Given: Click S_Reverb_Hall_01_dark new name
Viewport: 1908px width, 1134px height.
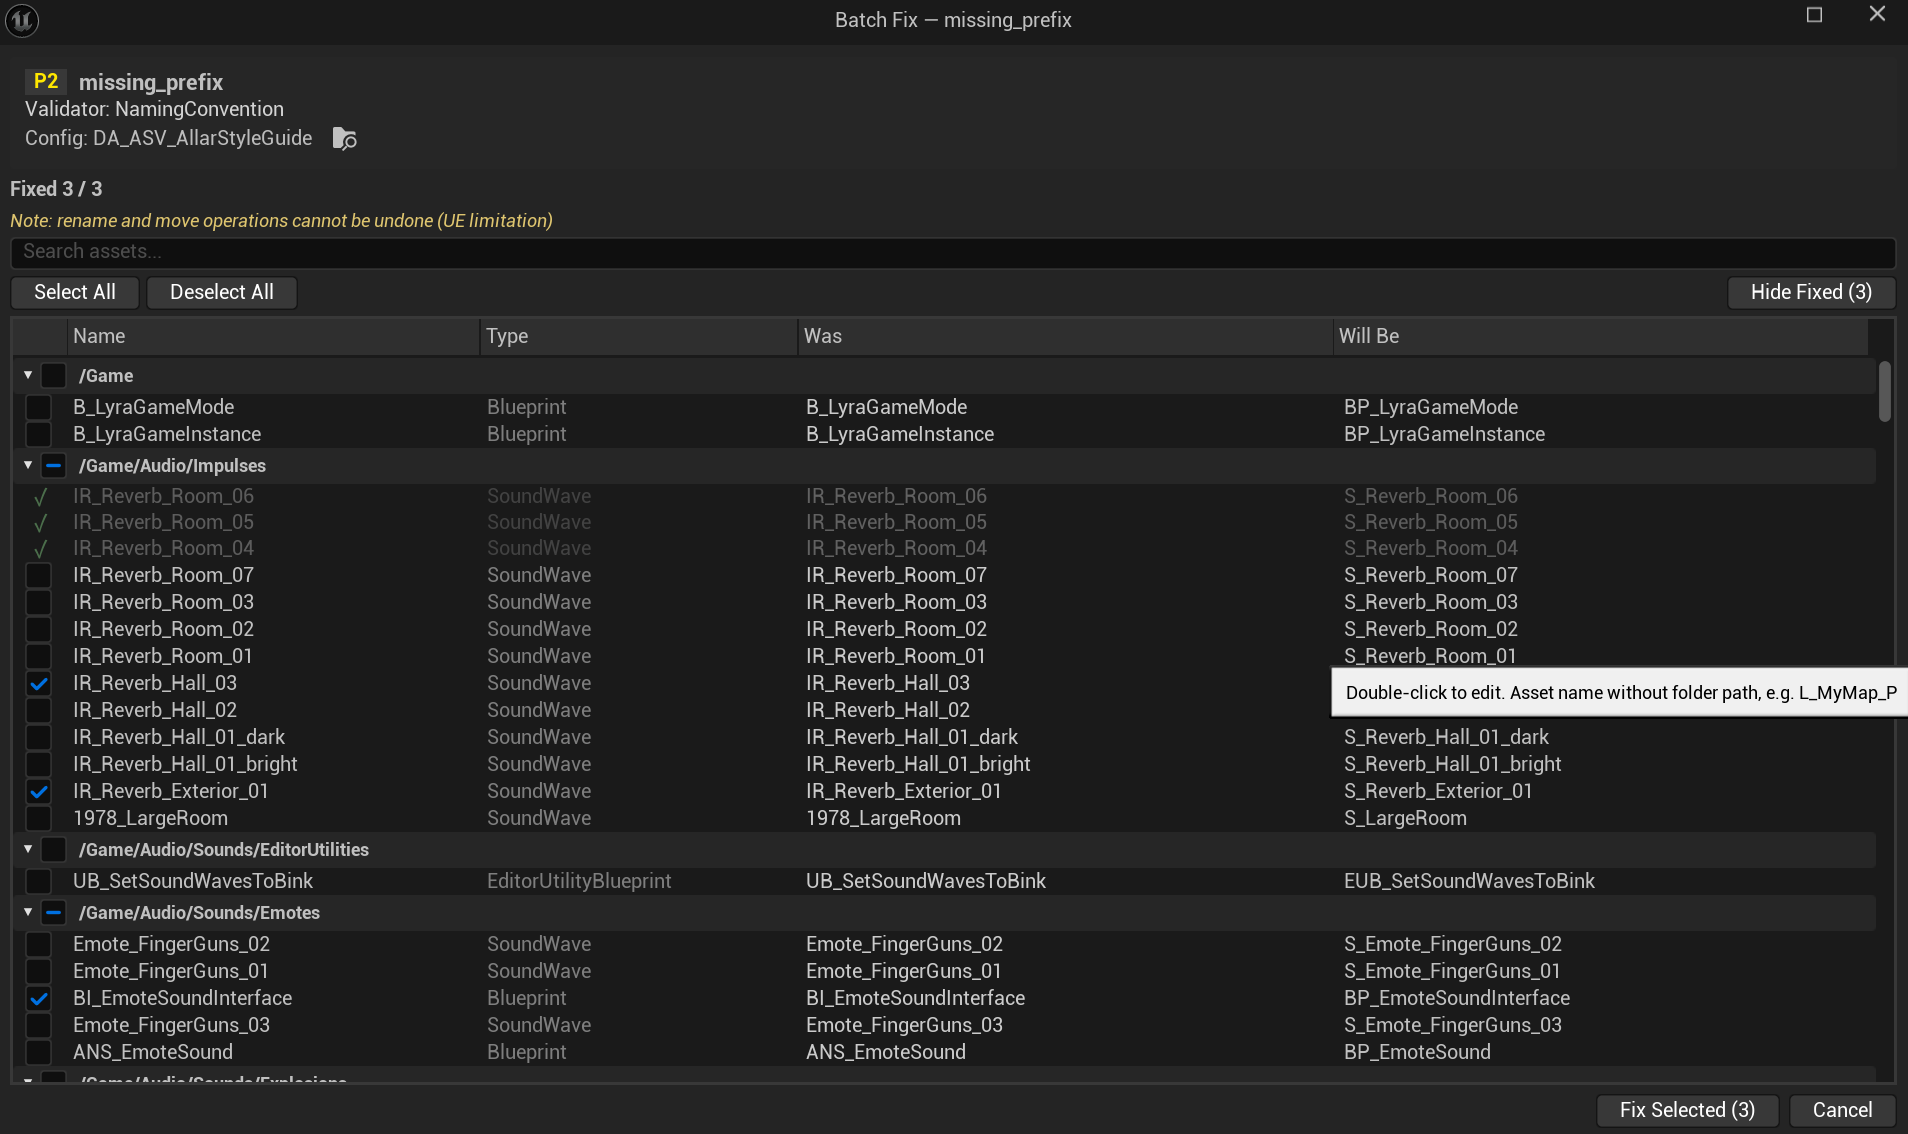Looking at the screenshot, I should (1446, 737).
